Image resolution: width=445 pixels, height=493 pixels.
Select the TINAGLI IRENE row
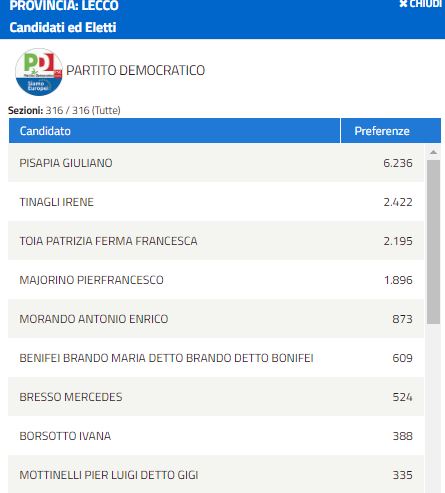pyautogui.click(x=216, y=202)
